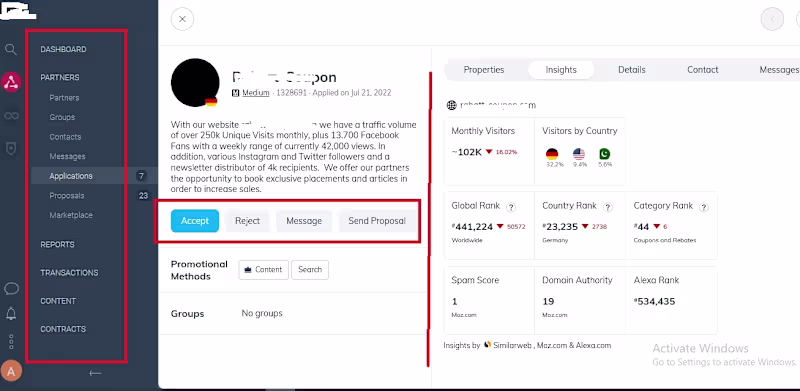The height and width of the screenshot is (391, 800).
Task: Select Applications submenu item
Action: point(71,176)
